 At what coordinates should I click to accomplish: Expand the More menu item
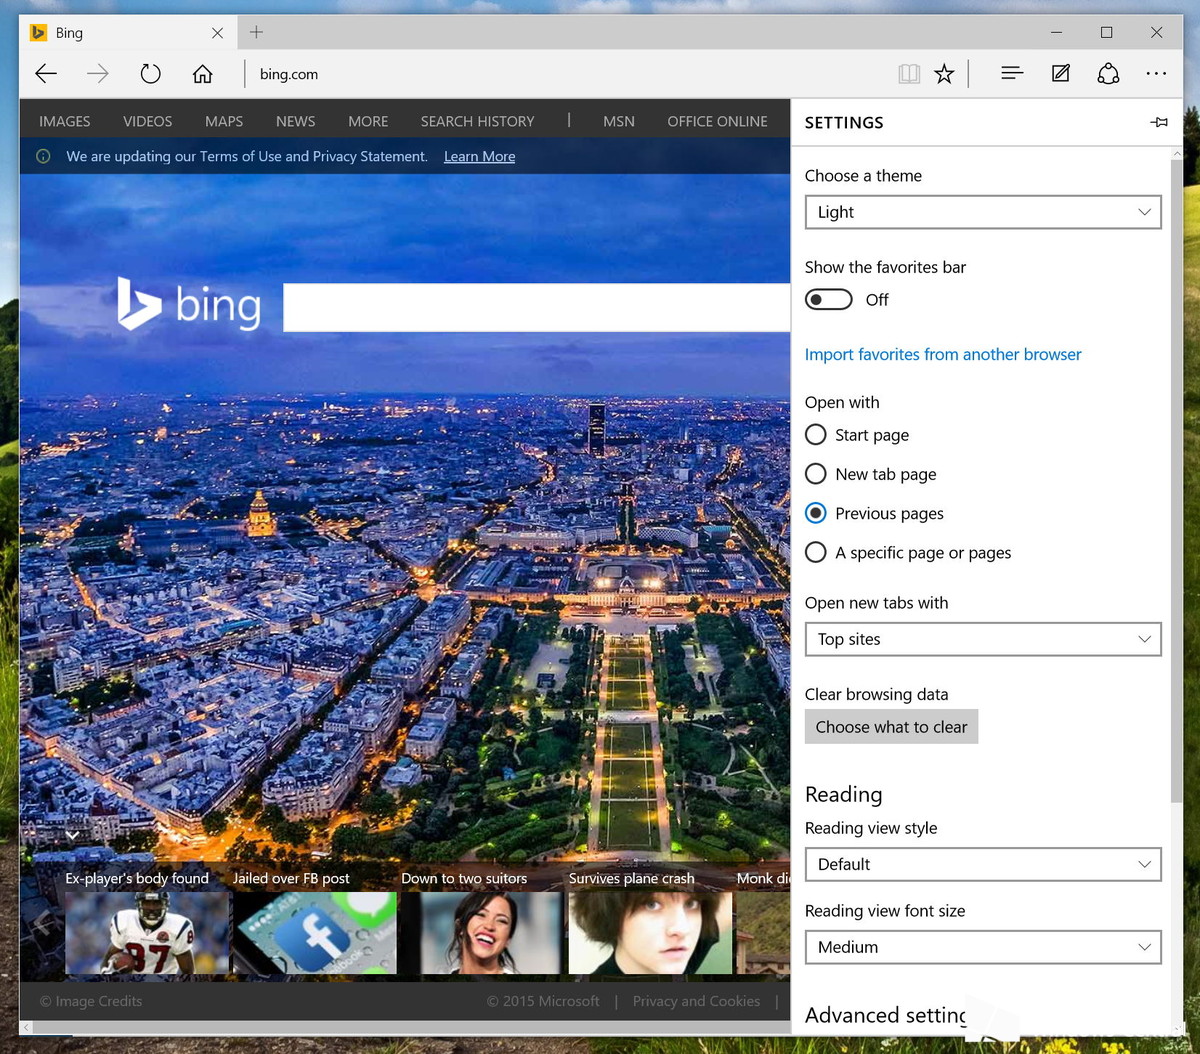368,121
